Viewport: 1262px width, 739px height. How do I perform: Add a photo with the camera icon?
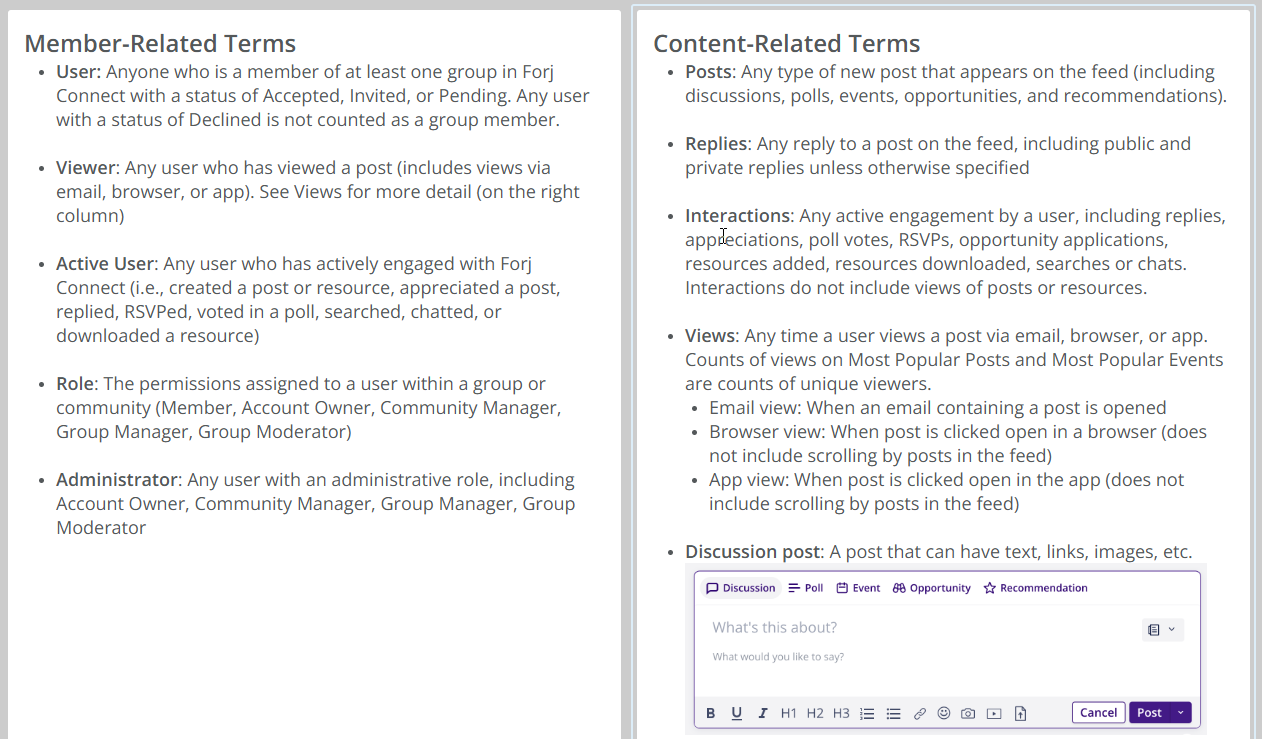(x=968, y=713)
